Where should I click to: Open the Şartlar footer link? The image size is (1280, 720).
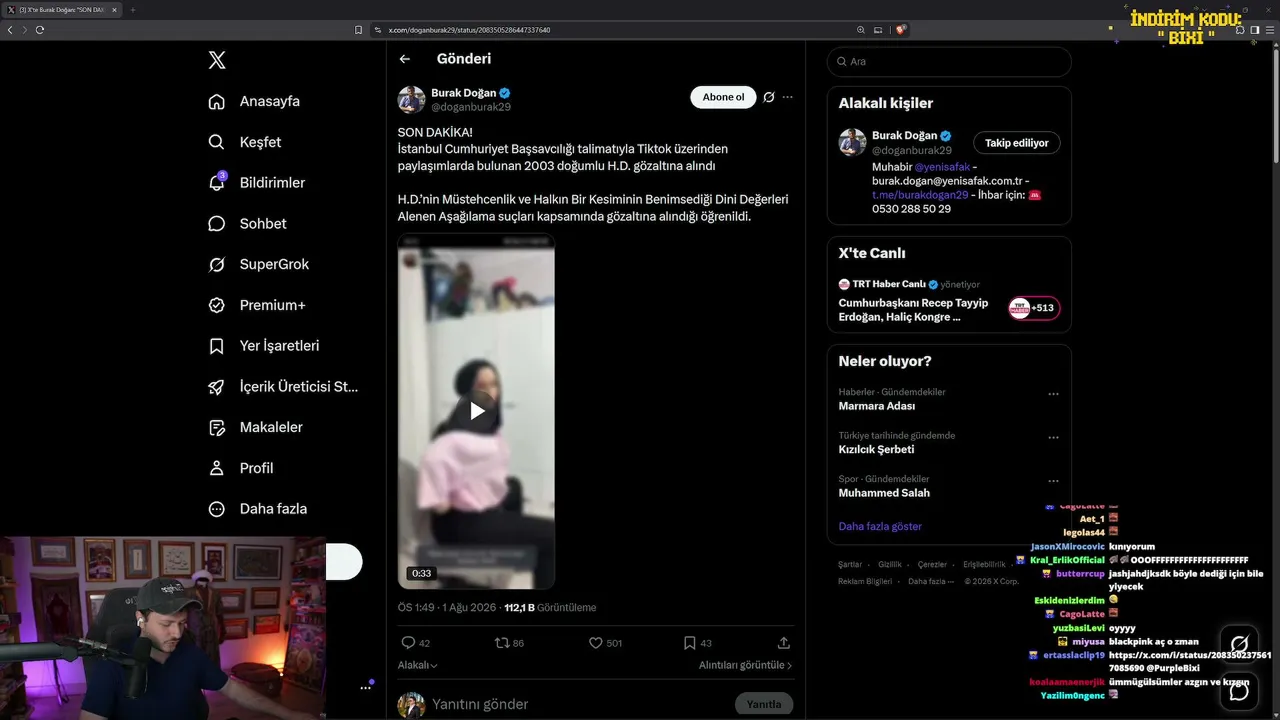click(850, 565)
